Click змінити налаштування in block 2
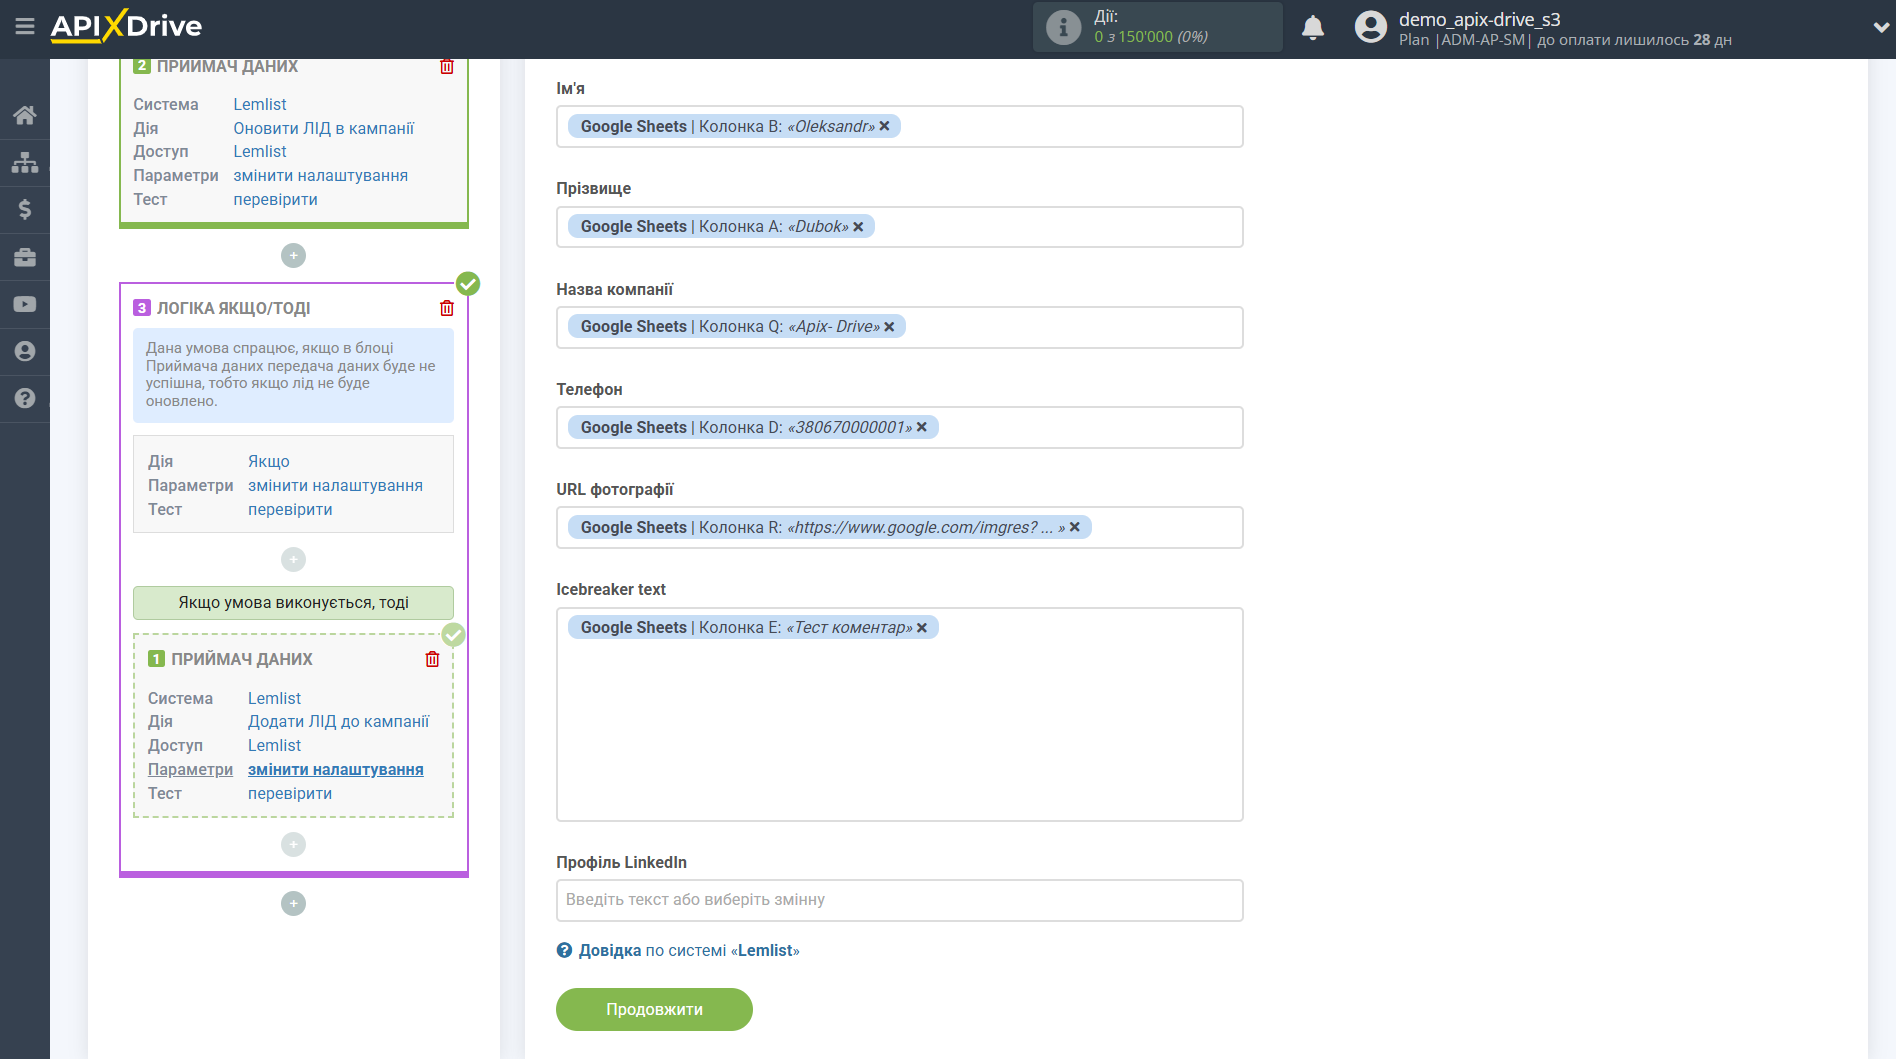Image resolution: width=1896 pixels, height=1059 pixels. coord(320,175)
